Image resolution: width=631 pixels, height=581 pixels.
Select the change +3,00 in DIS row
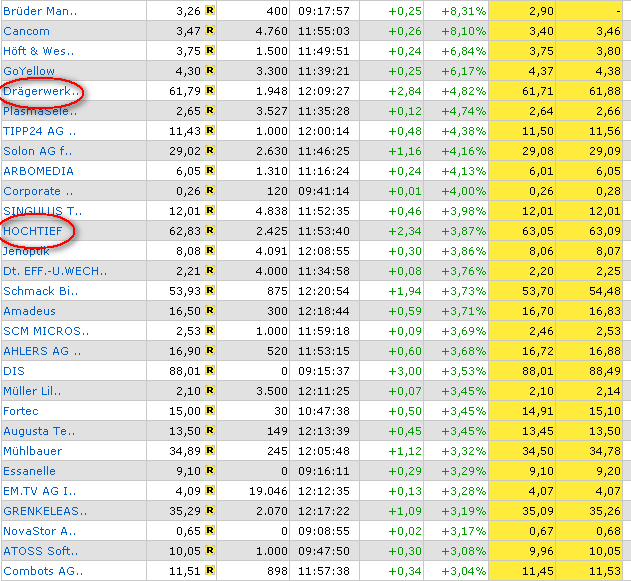(x=405, y=371)
